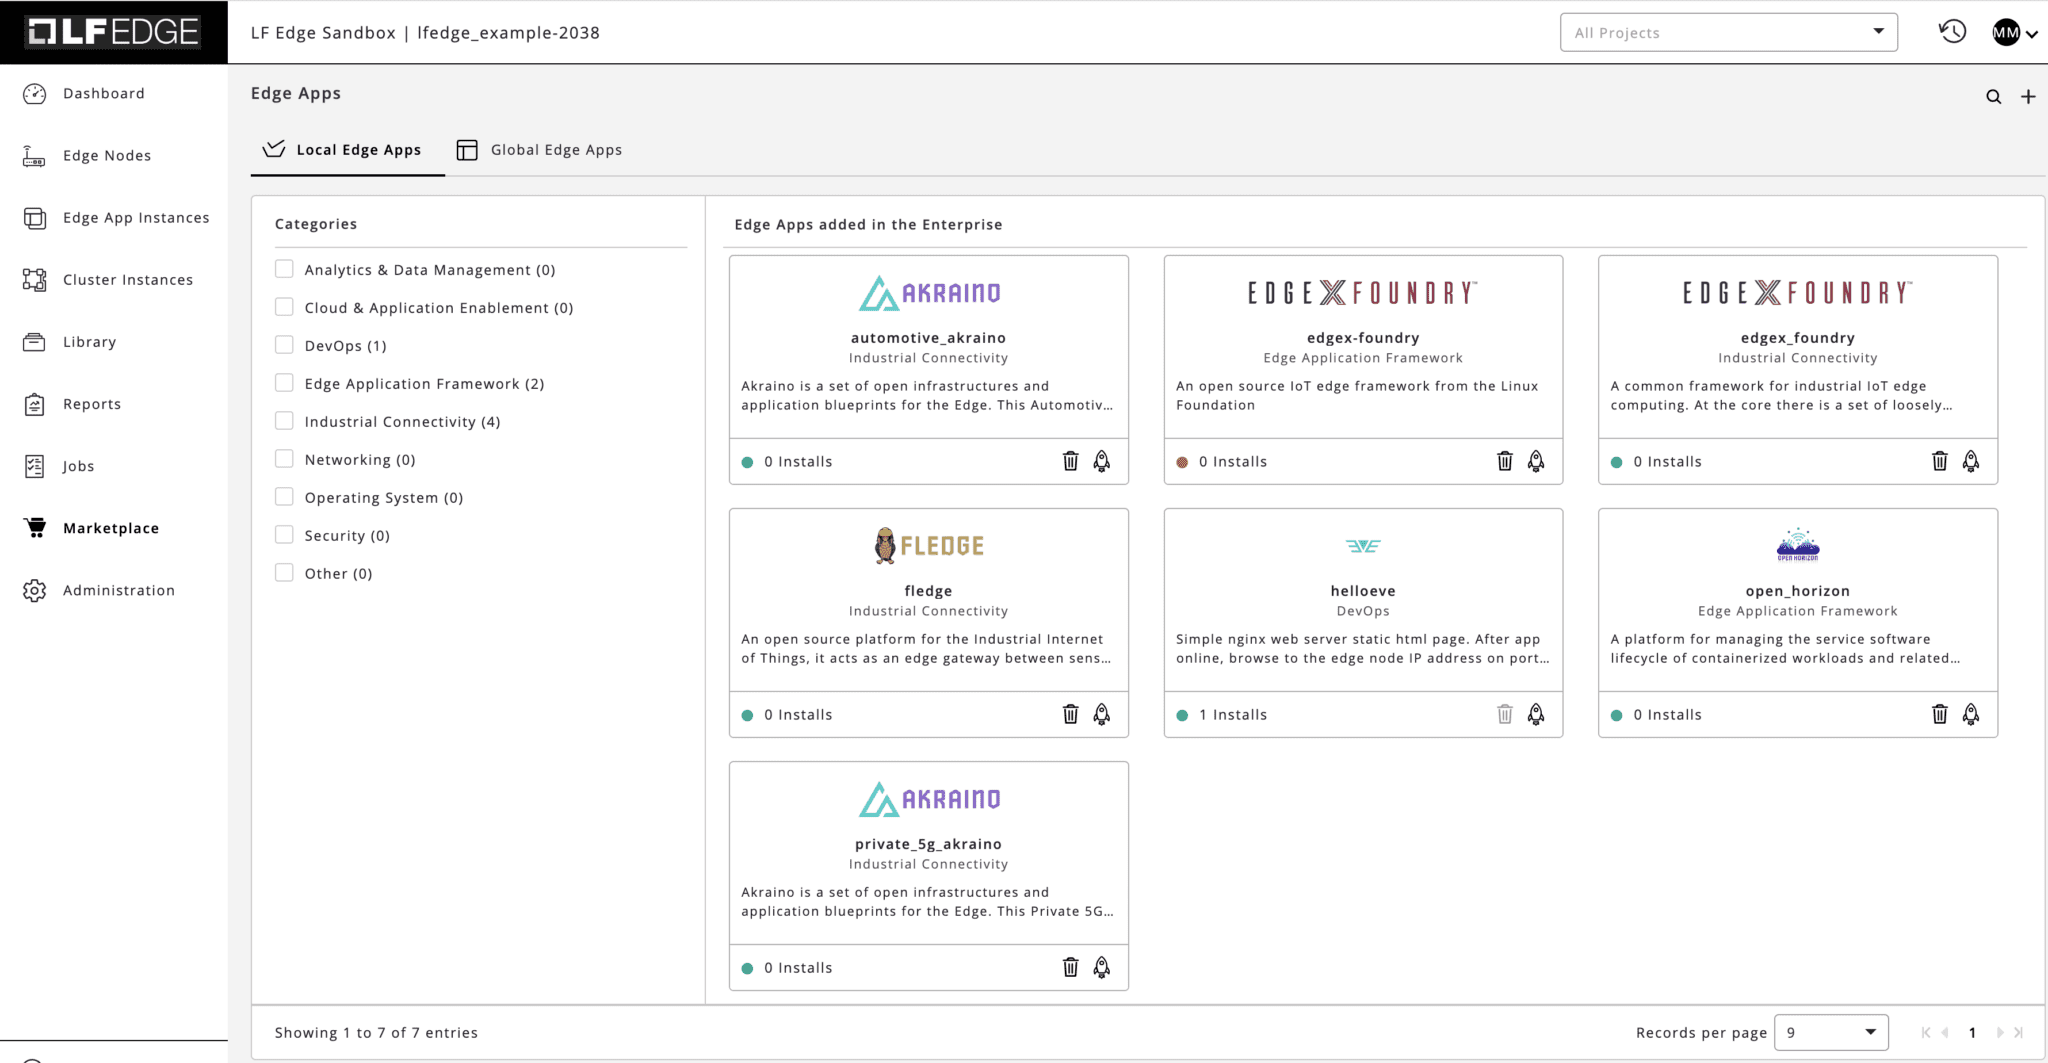2048x1063 pixels.
Task: Open Edge Nodes from the sidebar
Action: [x=106, y=156]
